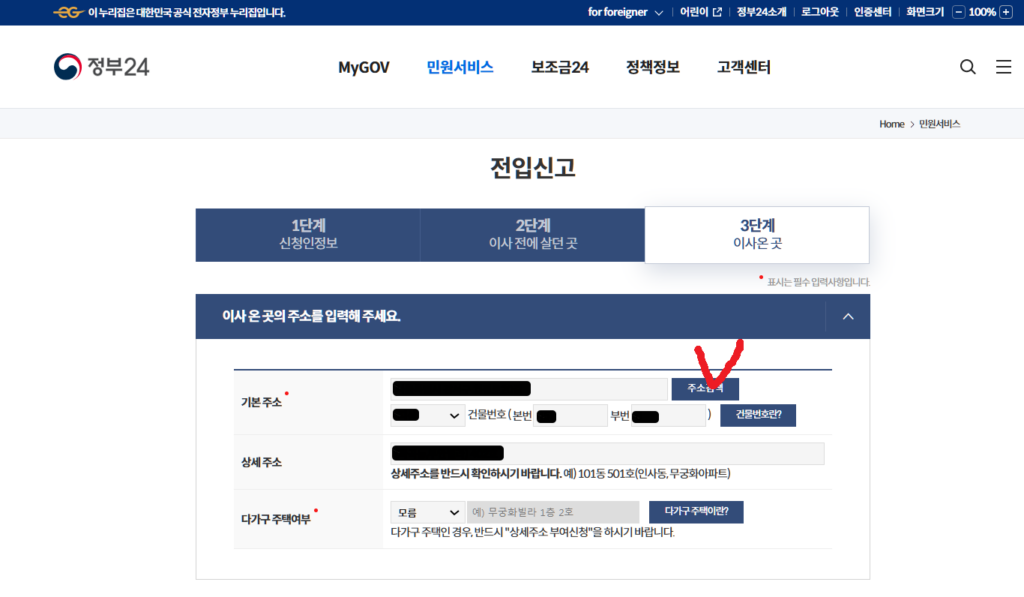
Task: Focus the 상세 주소 input field
Action: (607, 453)
